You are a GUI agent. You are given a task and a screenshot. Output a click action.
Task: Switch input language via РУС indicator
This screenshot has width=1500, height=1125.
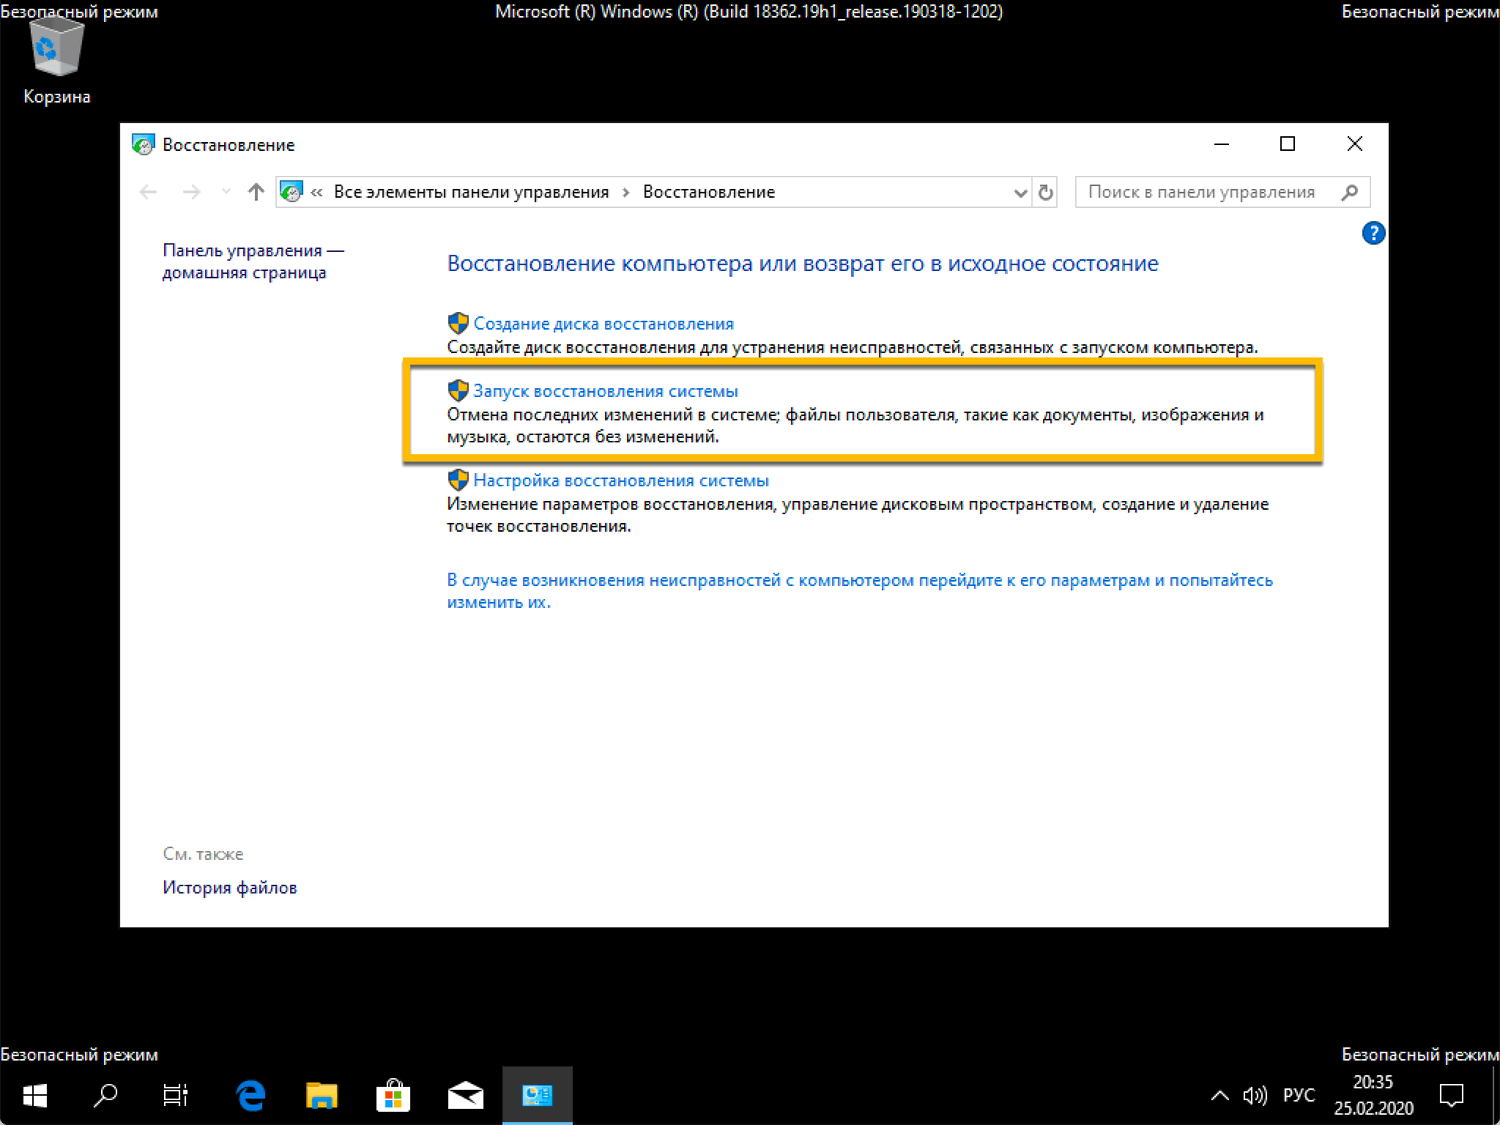point(1299,1095)
